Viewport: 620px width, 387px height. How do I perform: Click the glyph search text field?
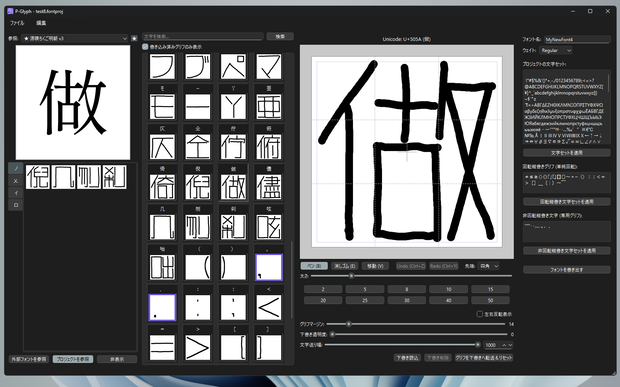click(x=203, y=36)
